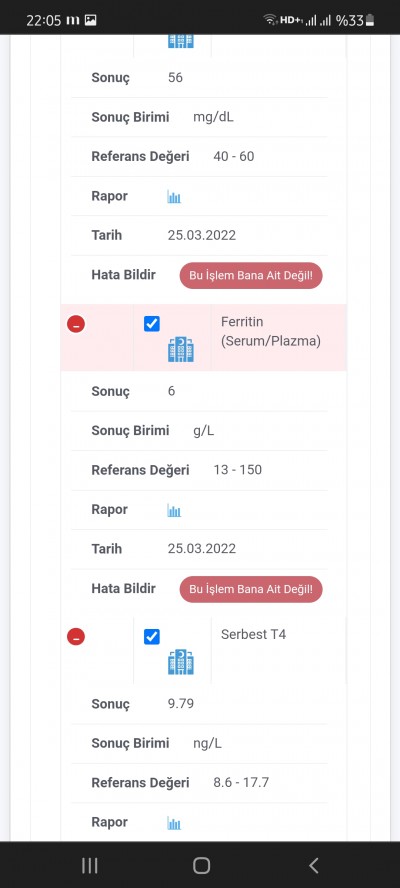
Task: Collapse the Ferritin row with red minus
Action: click(x=76, y=324)
